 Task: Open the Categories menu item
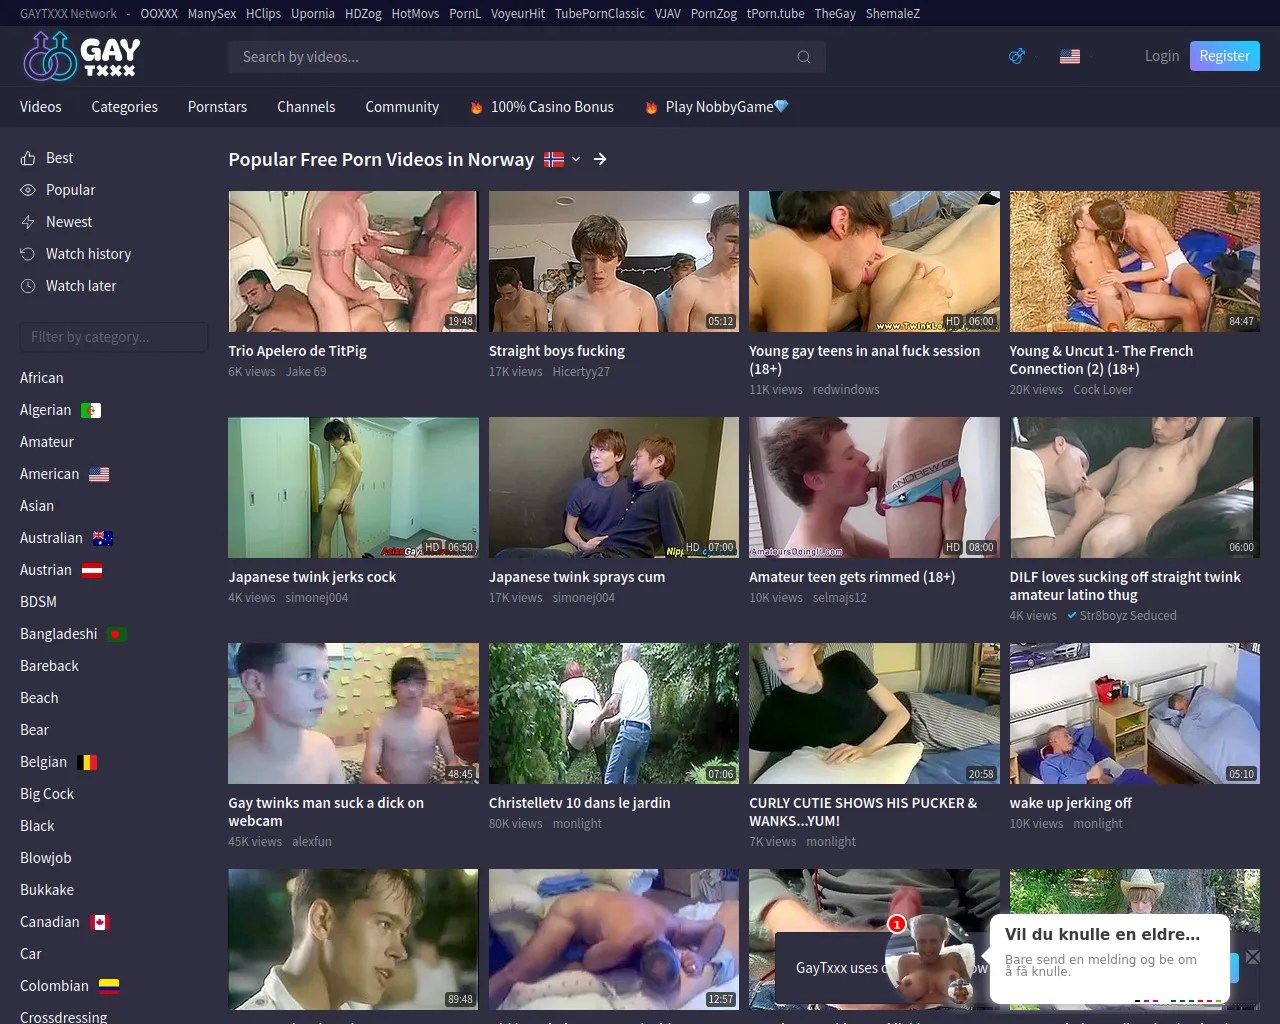coord(124,107)
